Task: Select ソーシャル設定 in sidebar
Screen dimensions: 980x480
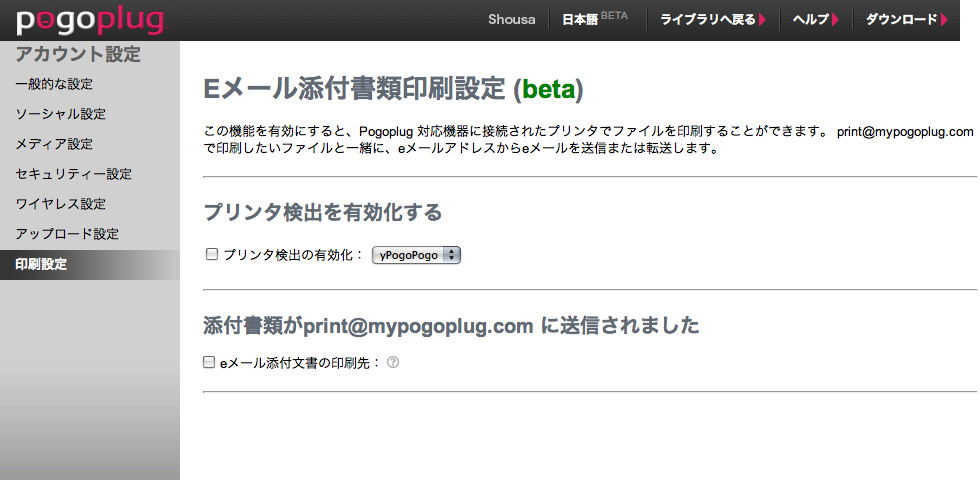Action: coord(60,114)
